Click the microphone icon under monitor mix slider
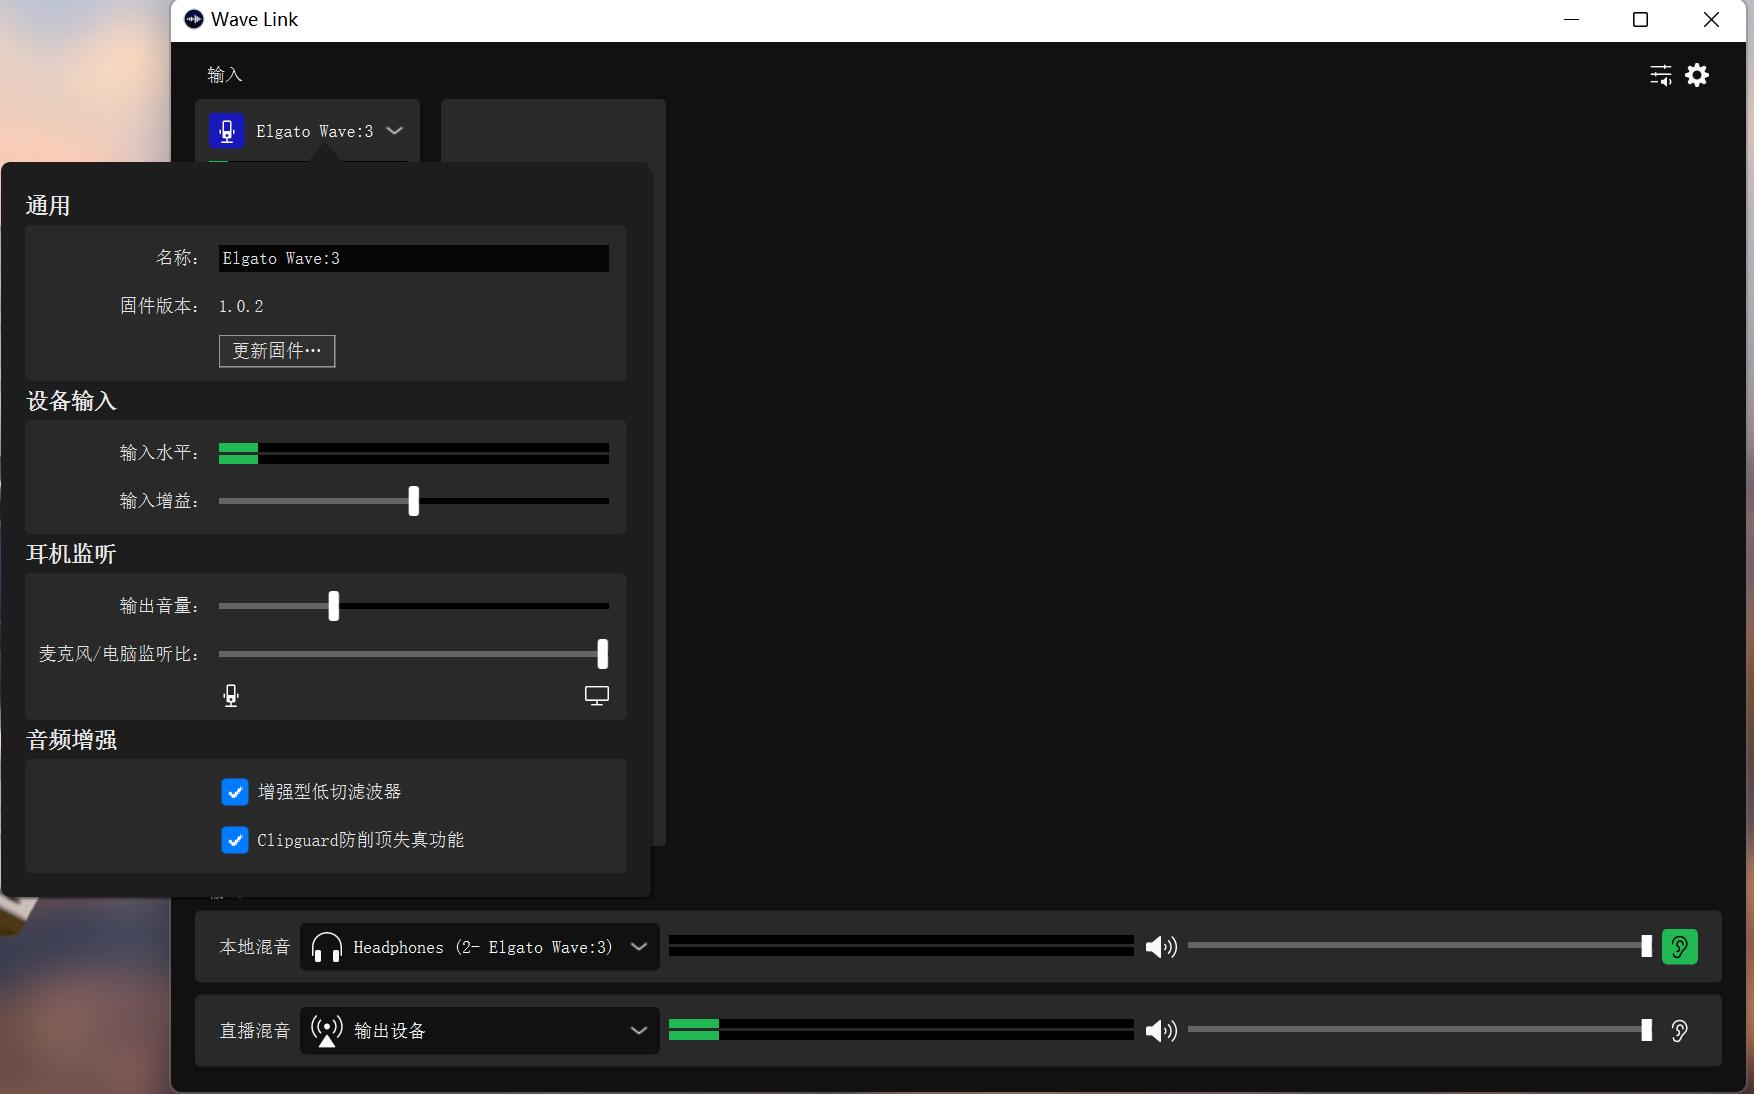Image resolution: width=1754 pixels, height=1094 pixels. tap(231, 696)
